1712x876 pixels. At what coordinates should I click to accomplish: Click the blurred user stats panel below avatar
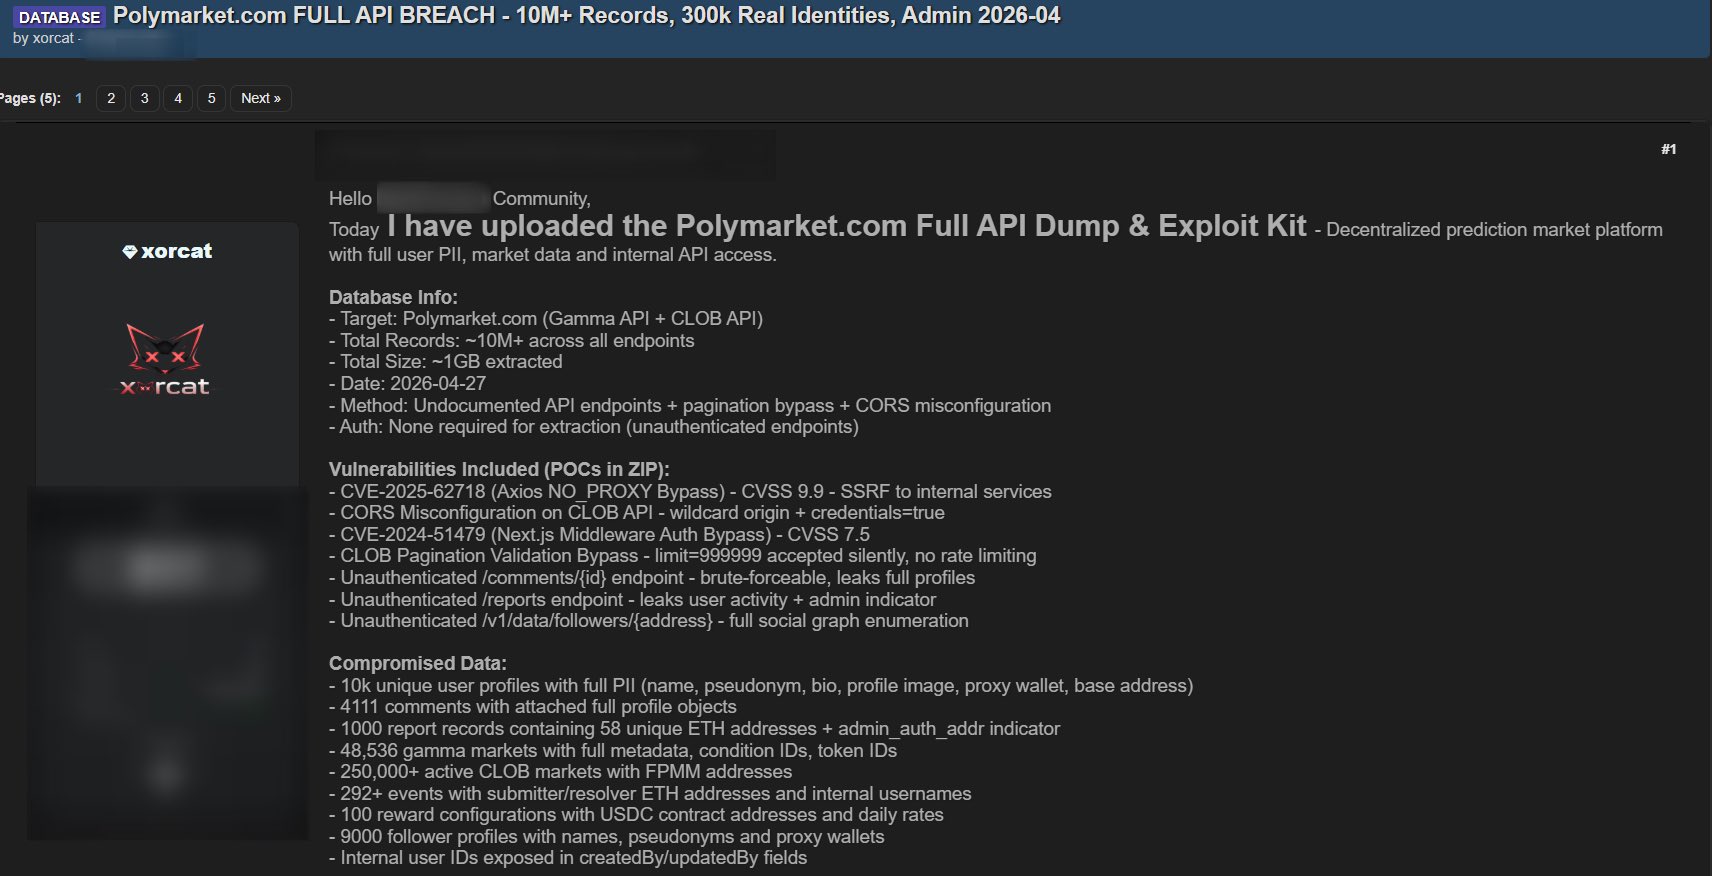coord(167,662)
